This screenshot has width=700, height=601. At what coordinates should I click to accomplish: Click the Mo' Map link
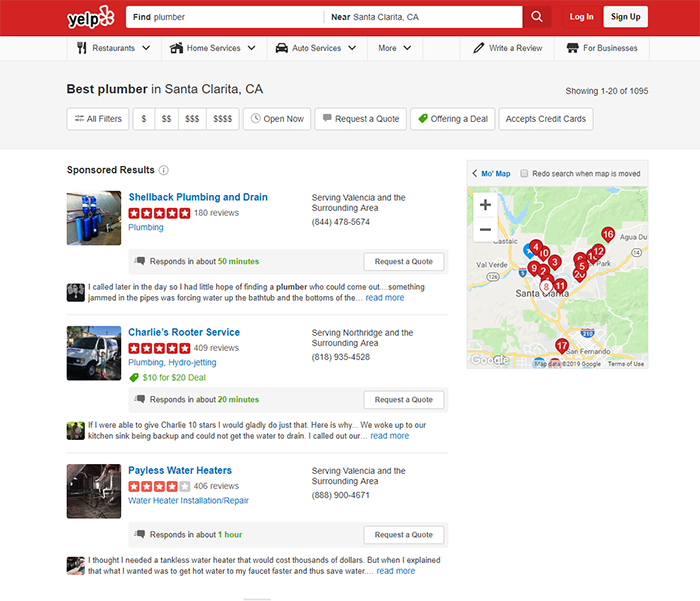click(x=496, y=173)
